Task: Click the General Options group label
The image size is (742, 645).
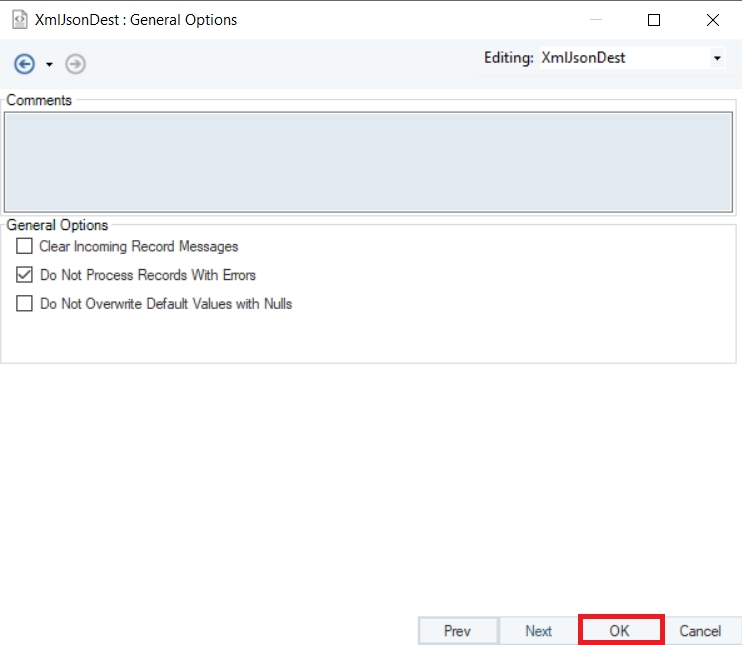Action: (x=57, y=225)
